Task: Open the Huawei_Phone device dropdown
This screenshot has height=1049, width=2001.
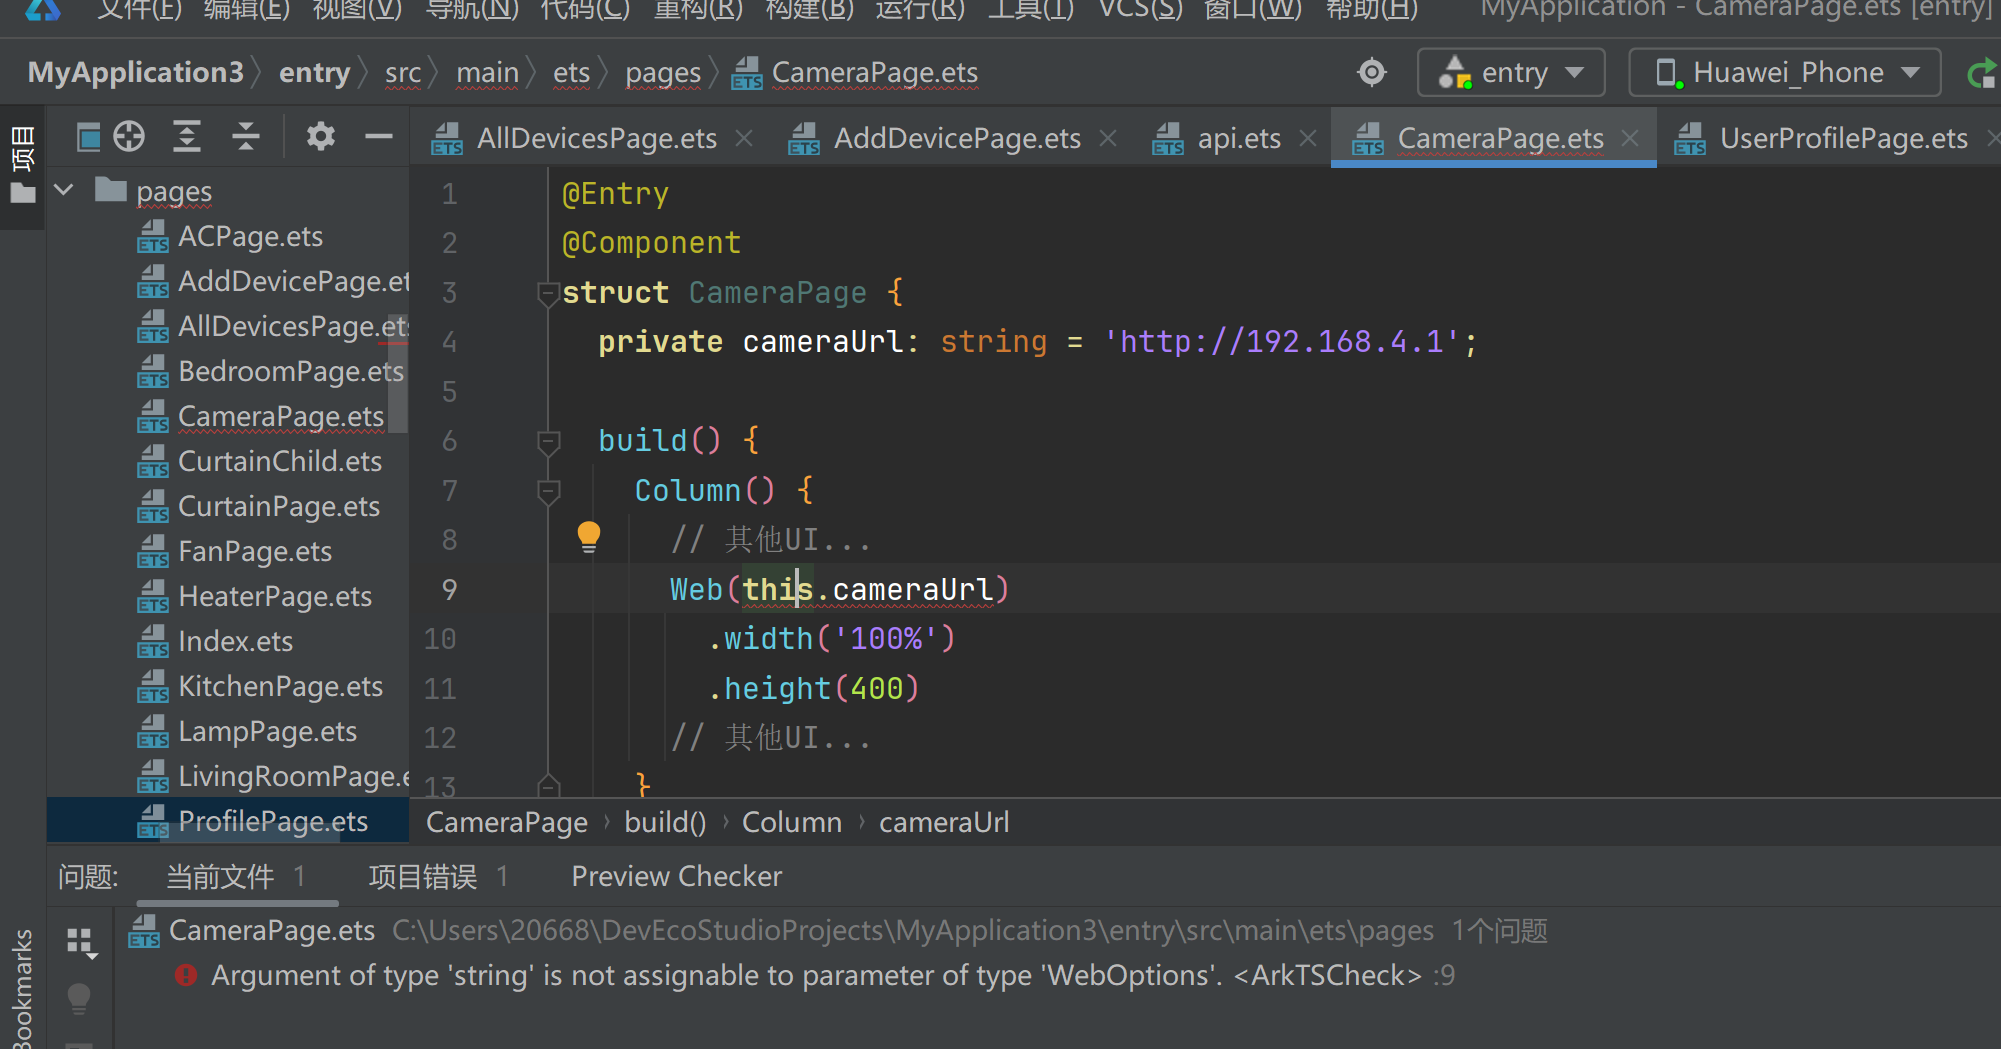Action: [x=1785, y=72]
